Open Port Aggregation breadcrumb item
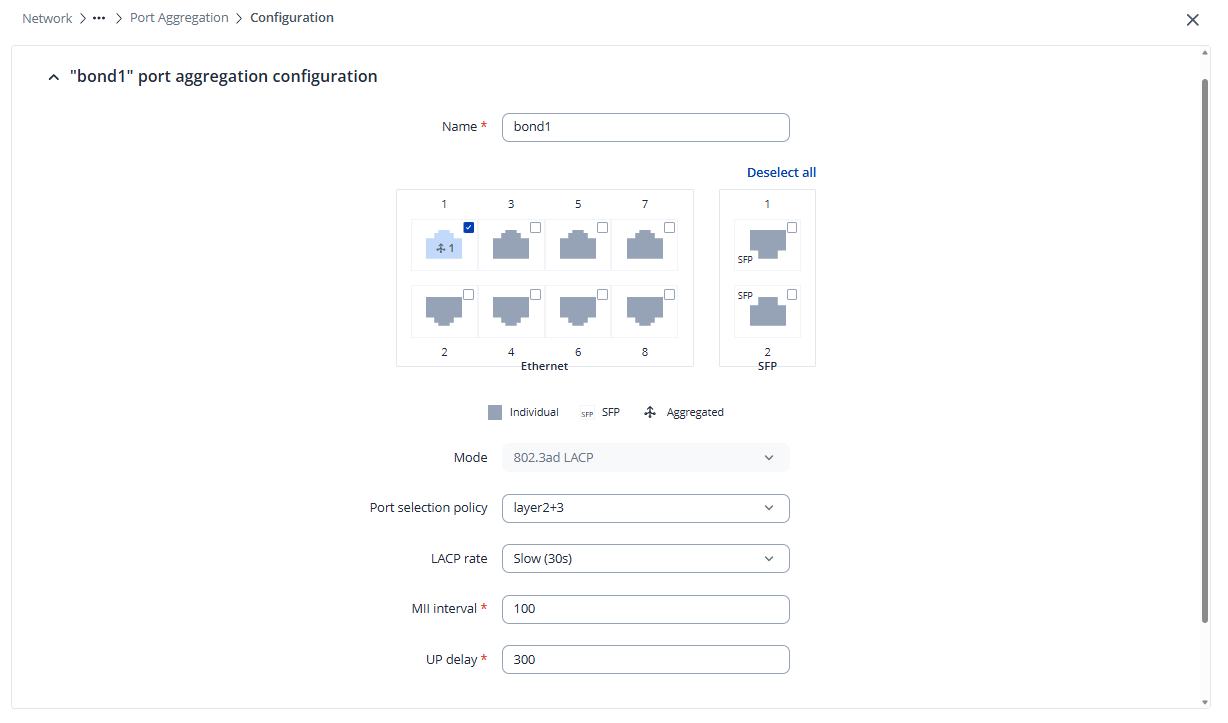 (179, 18)
